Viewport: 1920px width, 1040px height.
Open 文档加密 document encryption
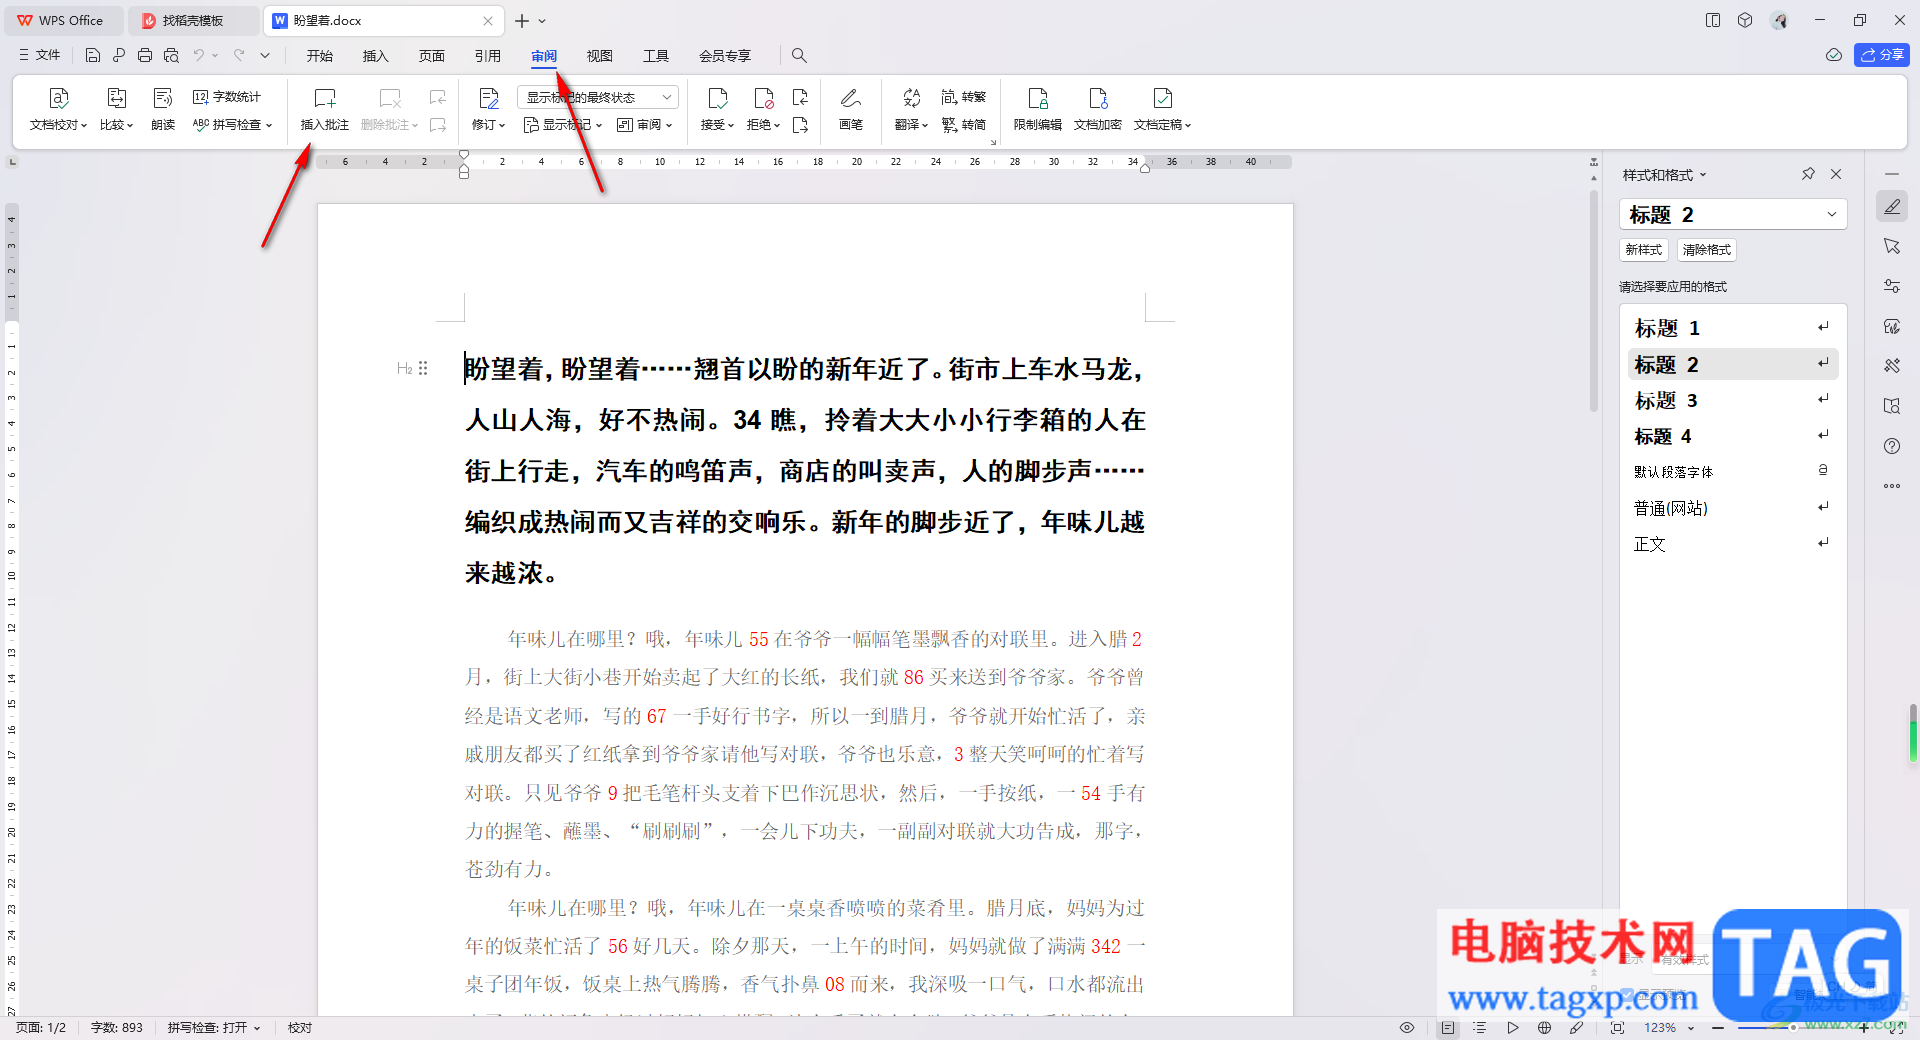click(1098, 110)
